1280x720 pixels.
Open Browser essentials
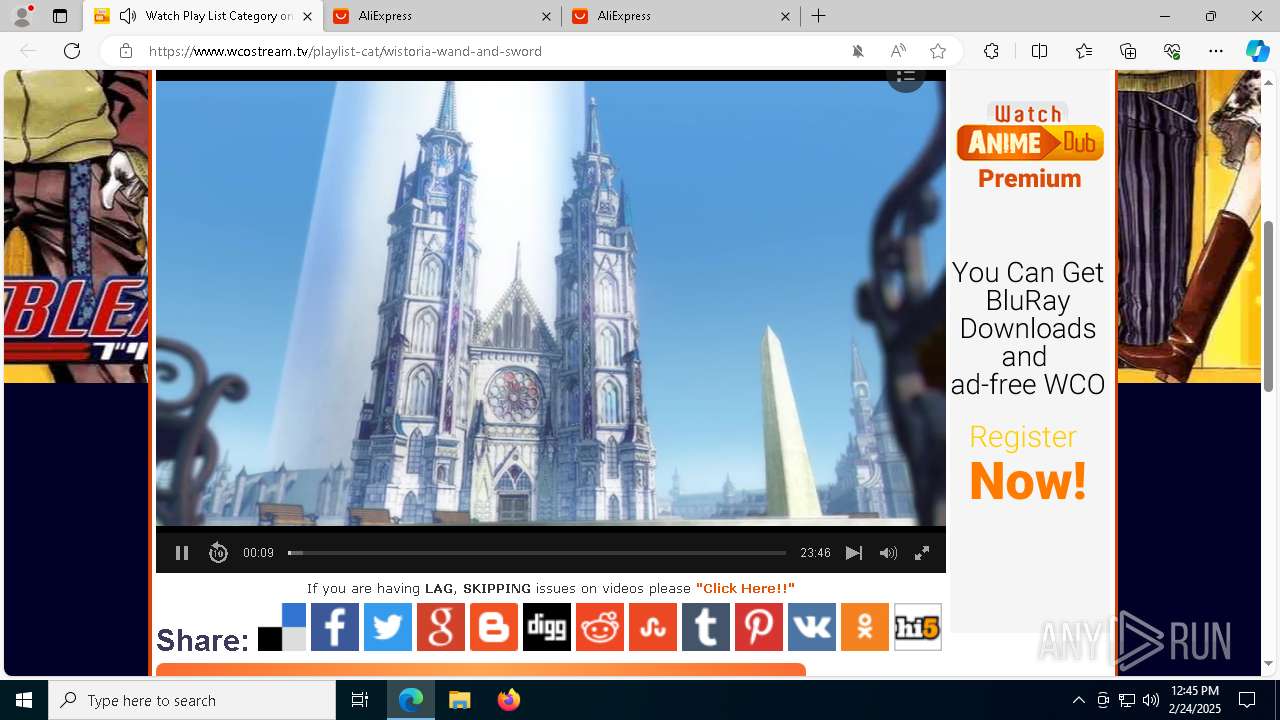(x=1172, y=51)
